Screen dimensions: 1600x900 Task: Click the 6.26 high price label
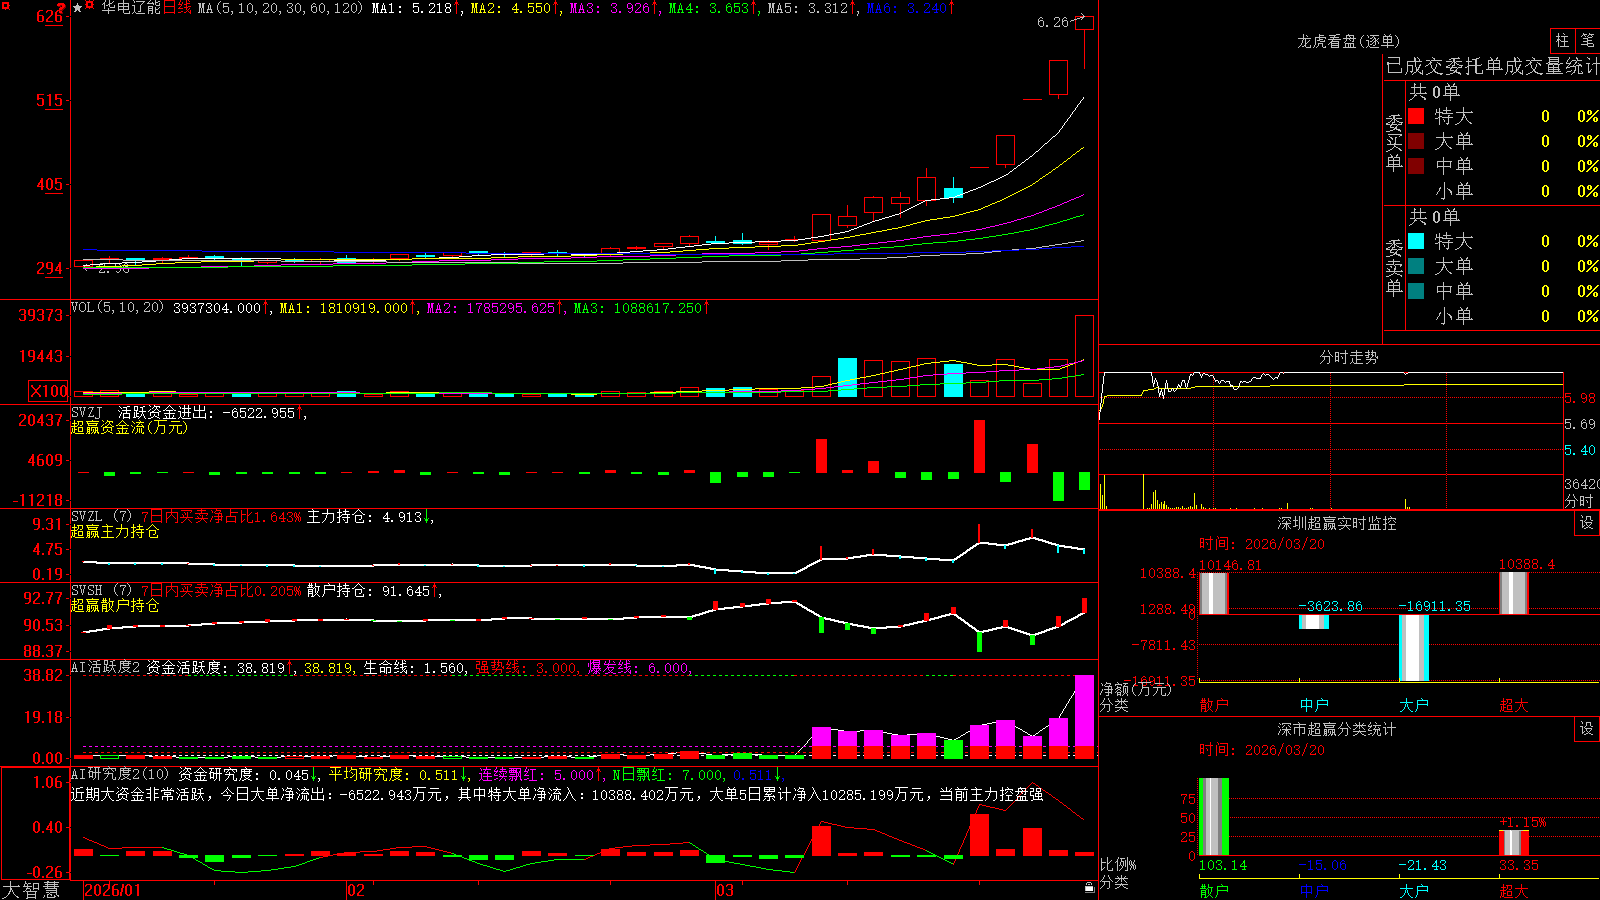(1053, 22)
